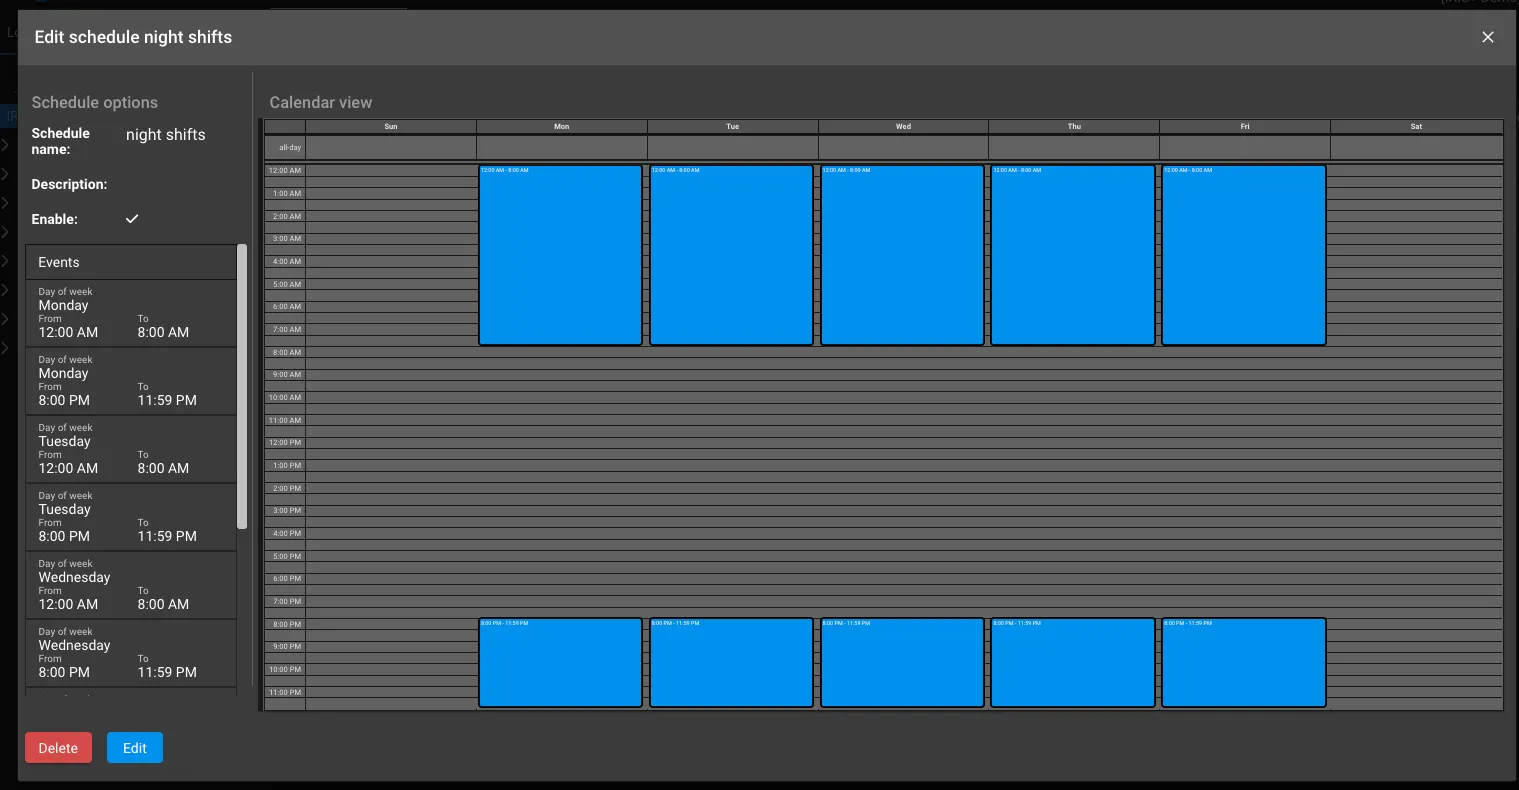
Task: Click the 12:00 PM time label
Action: tap(285, 443)
